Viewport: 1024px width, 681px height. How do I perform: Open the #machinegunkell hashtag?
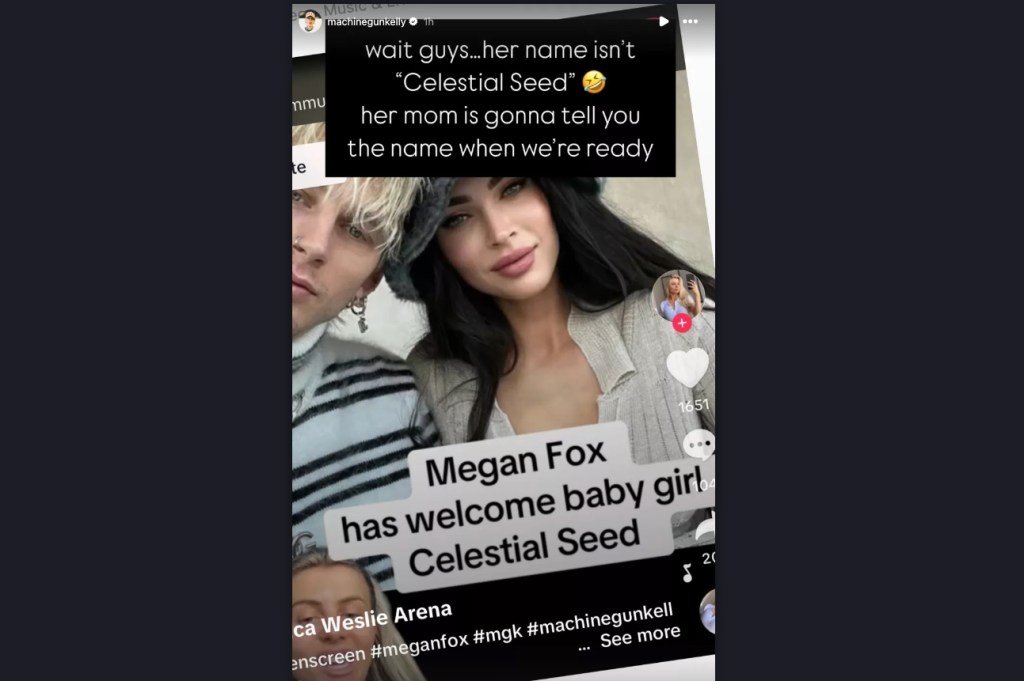600,619
